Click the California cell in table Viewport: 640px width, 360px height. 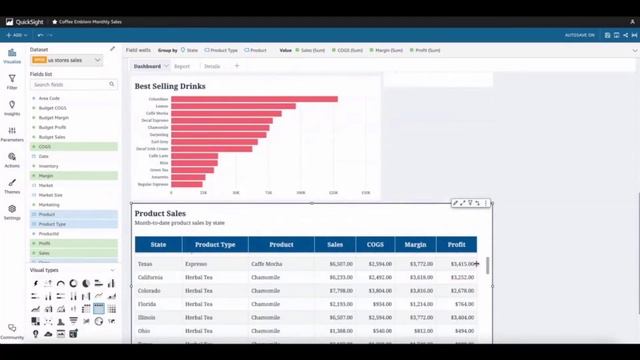click(150, 278)
